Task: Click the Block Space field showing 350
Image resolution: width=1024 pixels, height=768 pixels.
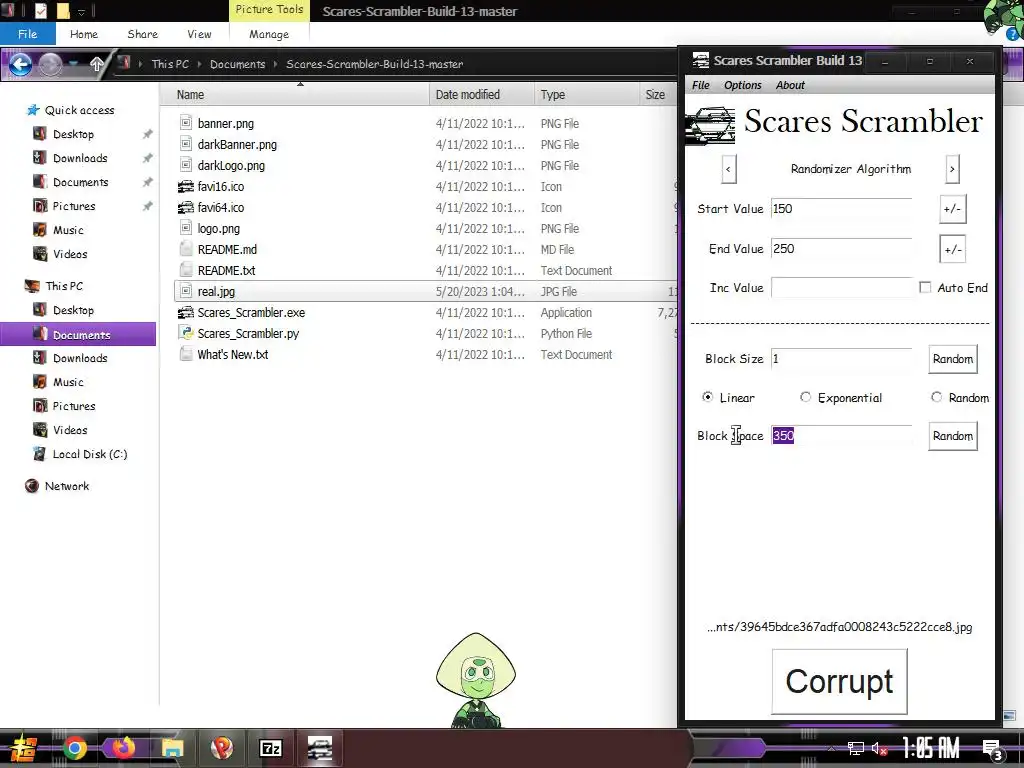Action: 841,436
